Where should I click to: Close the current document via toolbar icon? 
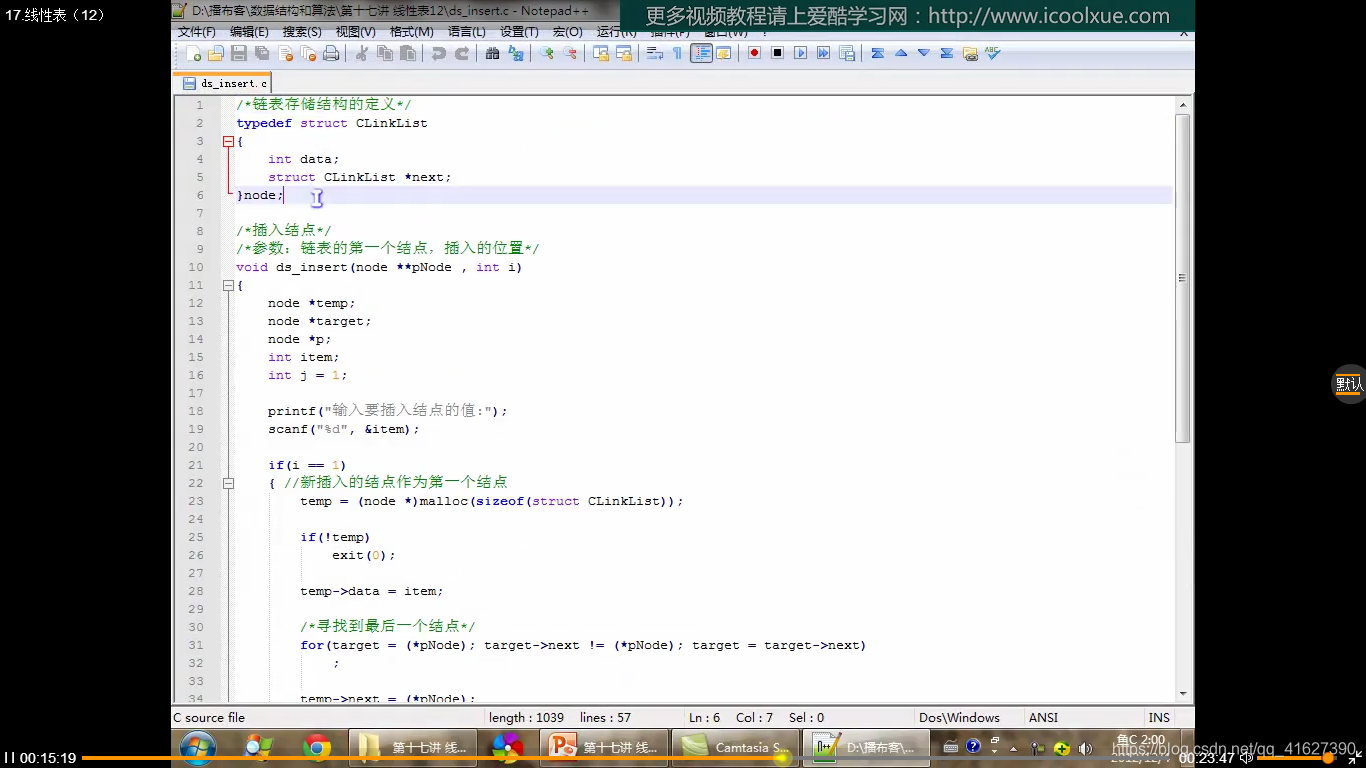(x=285, y=53)
